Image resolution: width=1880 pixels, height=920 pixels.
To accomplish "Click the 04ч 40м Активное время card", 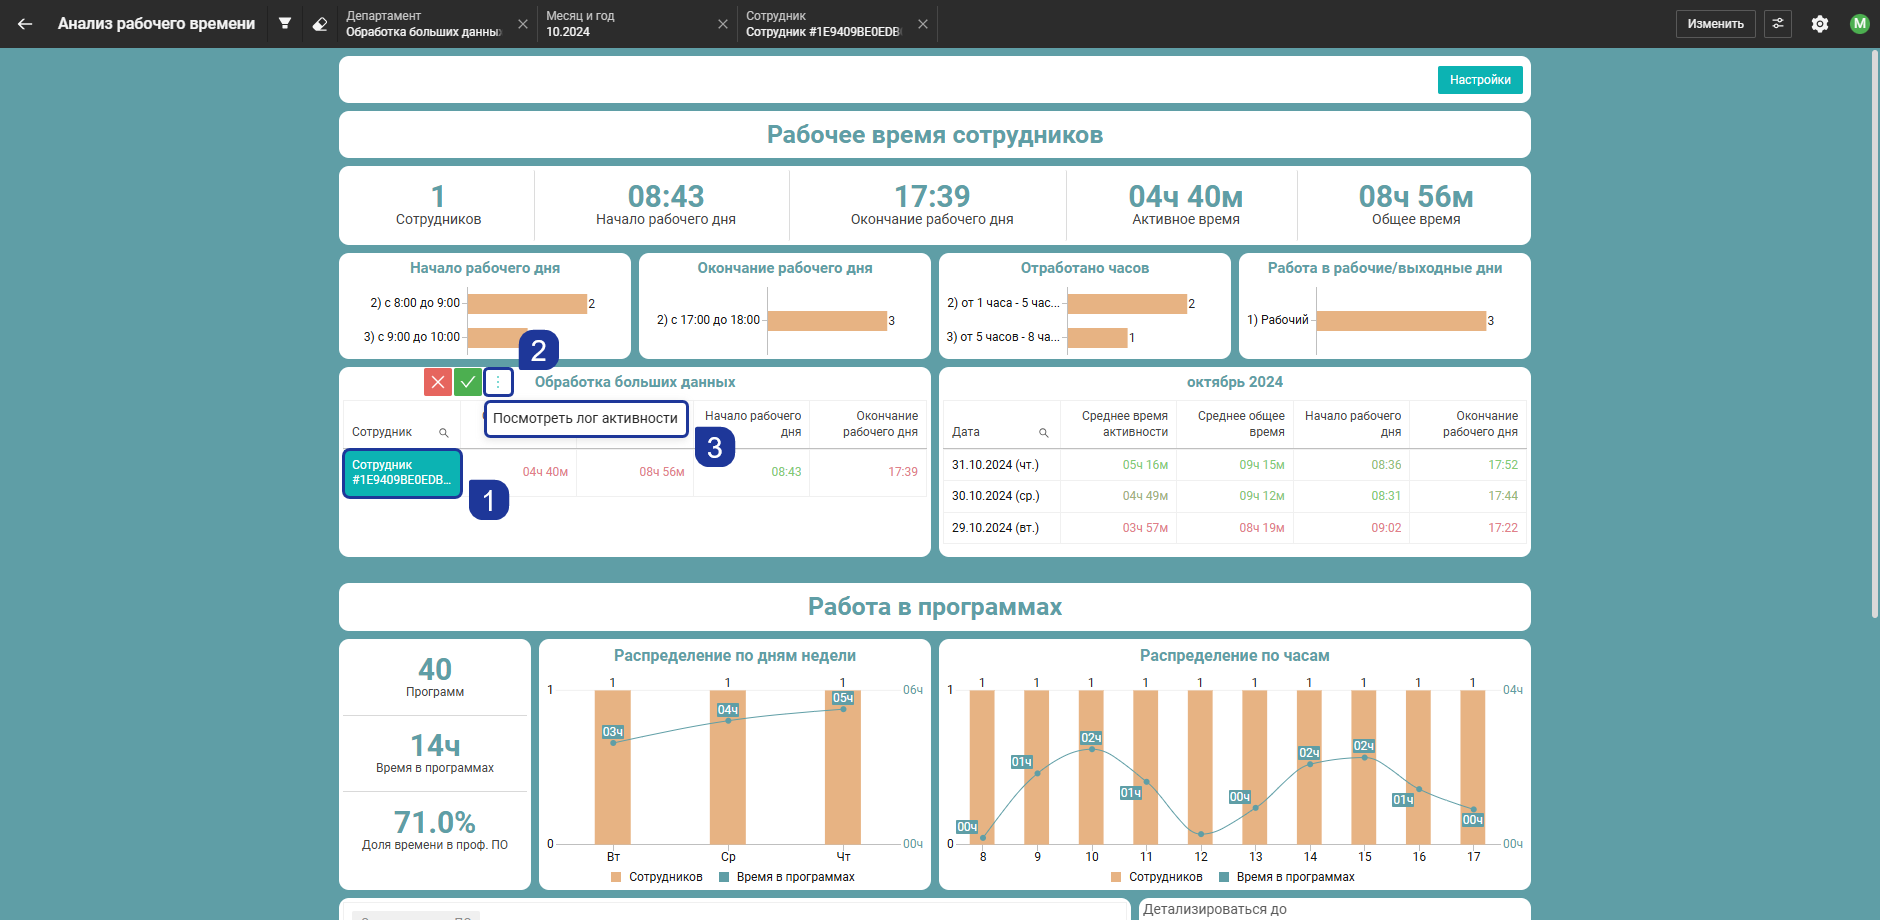I will click(x=1186, y=205).
